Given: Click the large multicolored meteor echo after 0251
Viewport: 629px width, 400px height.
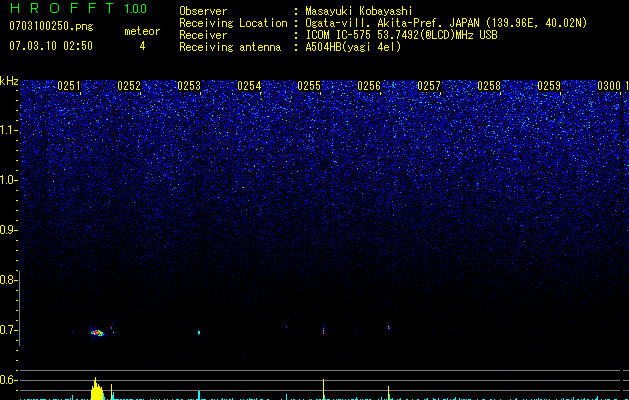Looking at the screenshot, I should point(97,333).
